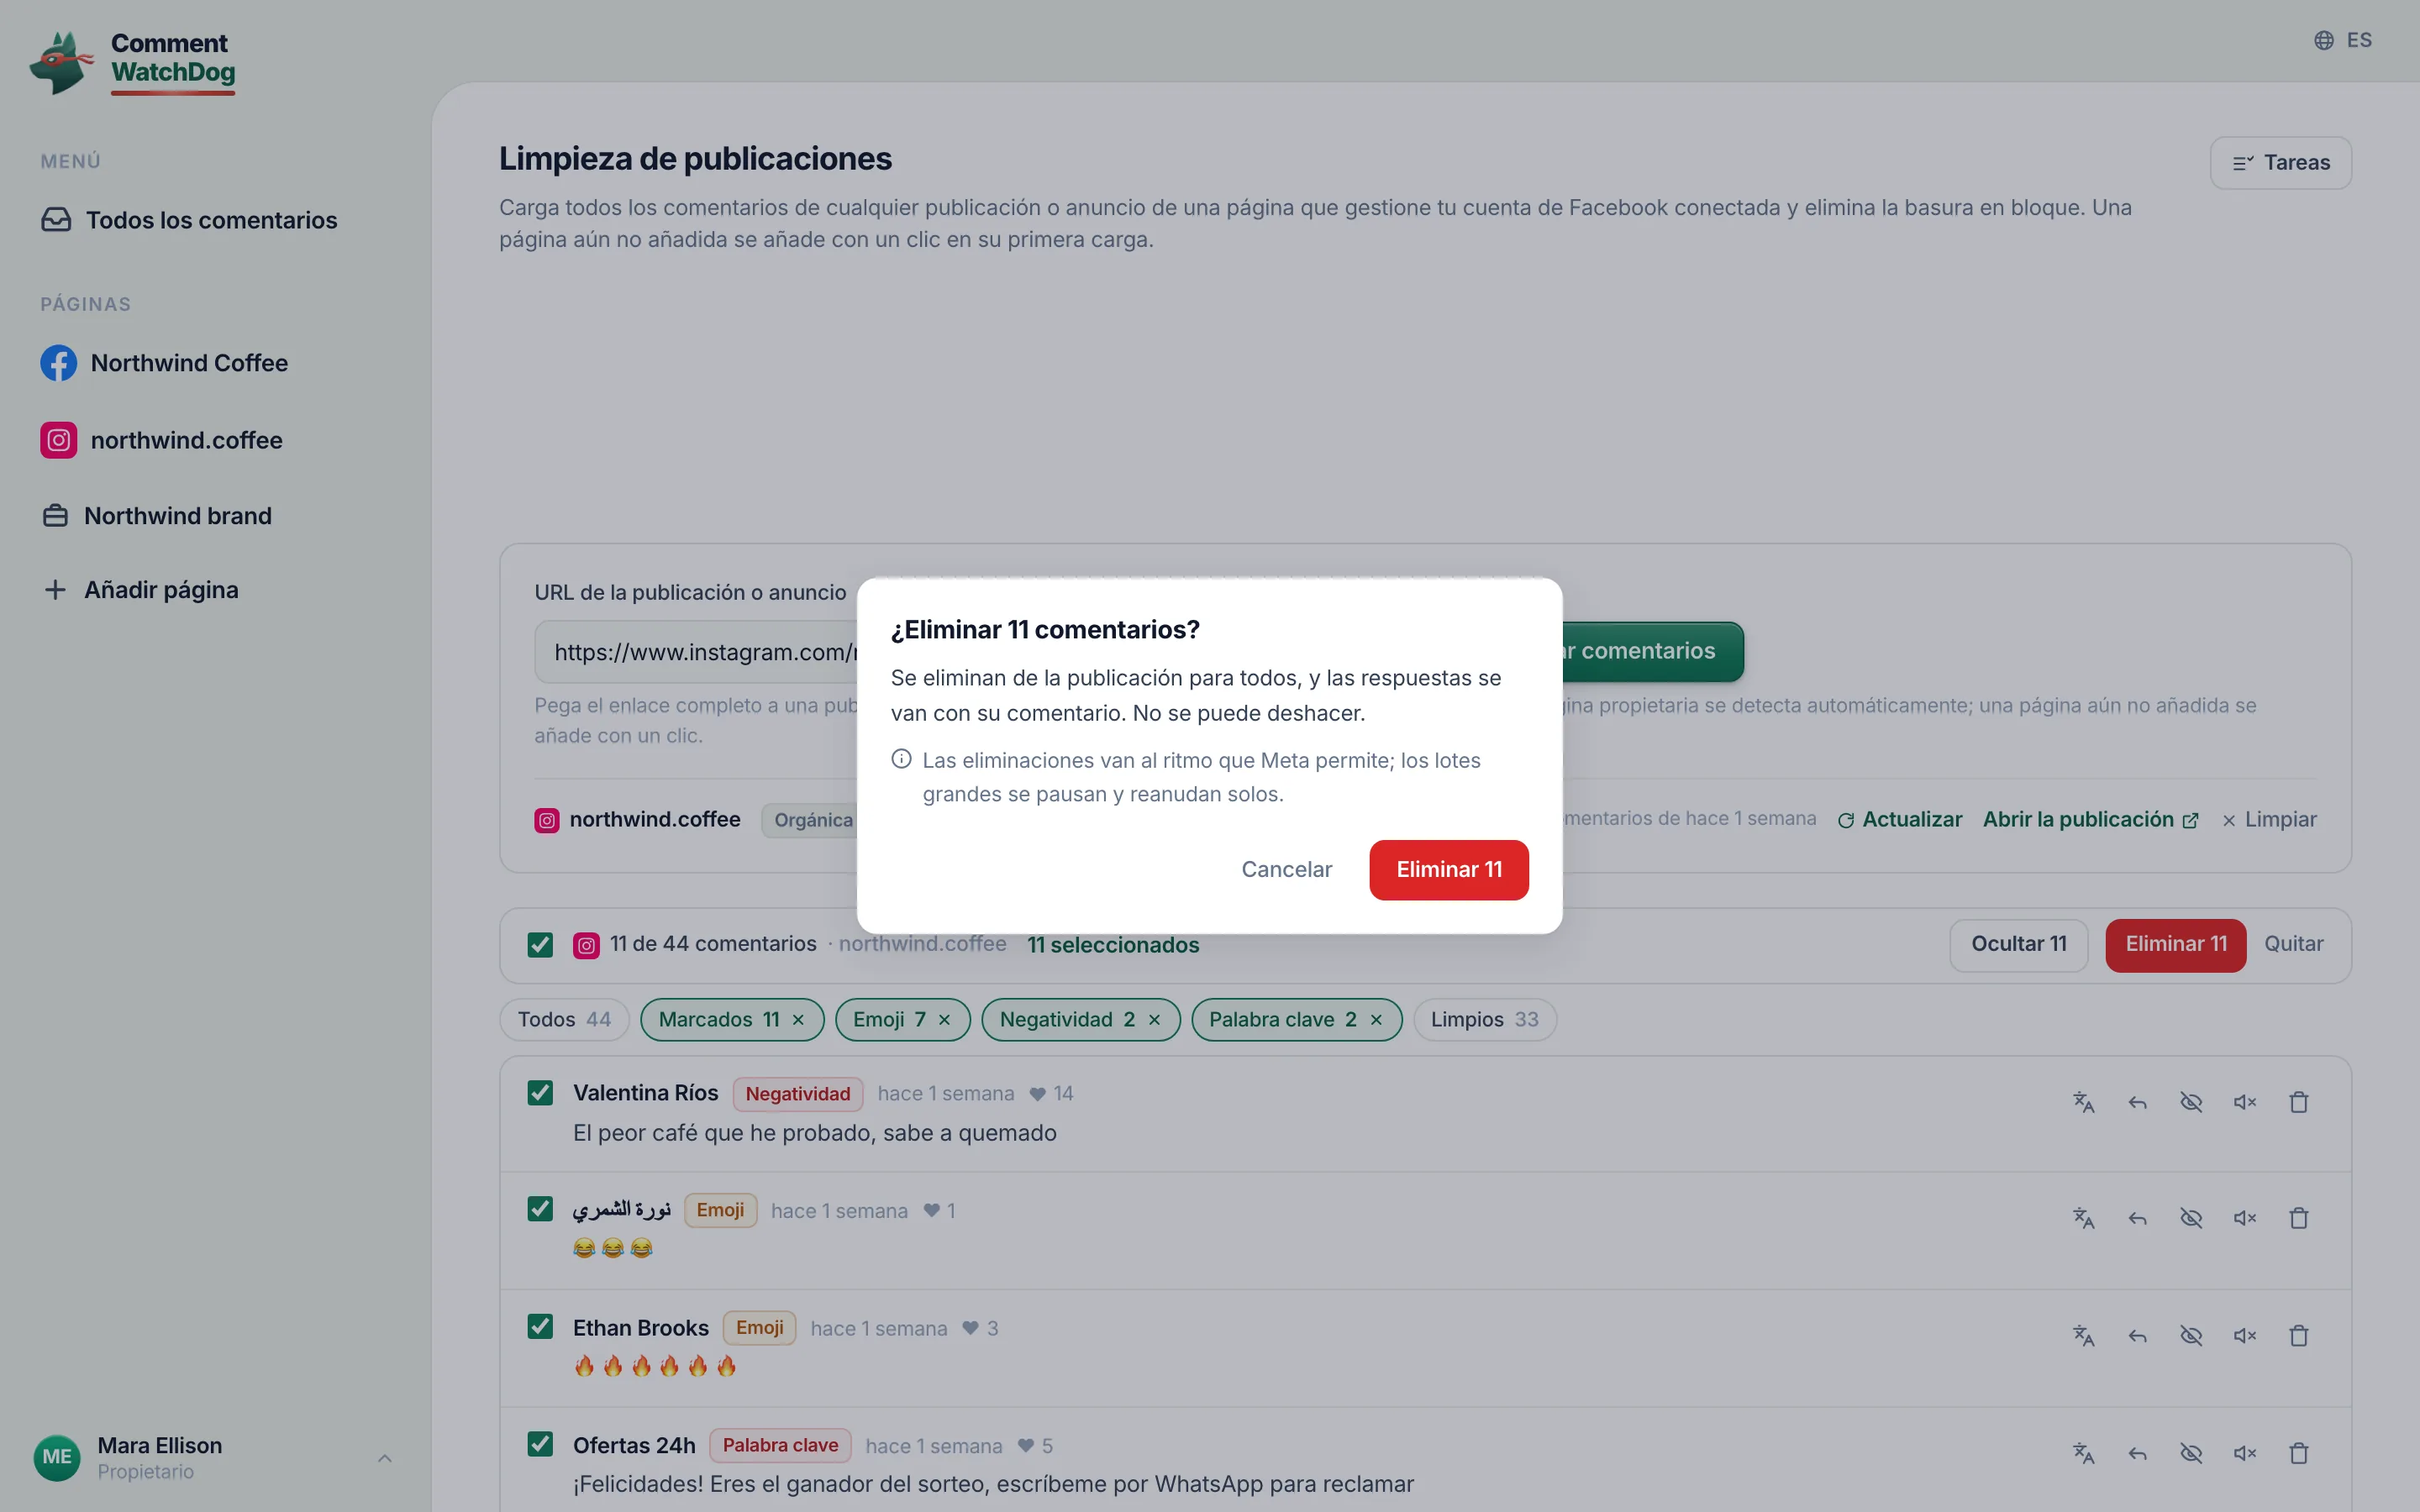Uncheck the نورة الشمري comment checkbox
Screen dimensions: 2420x1512
[x=540, y=1210]
